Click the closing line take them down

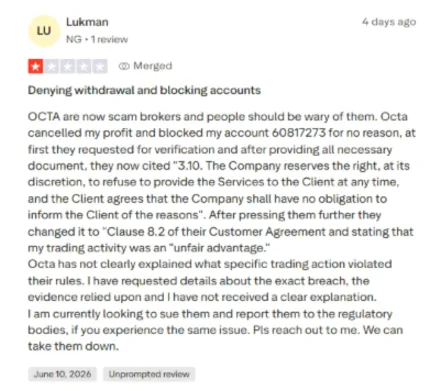(x=73, y=346)
